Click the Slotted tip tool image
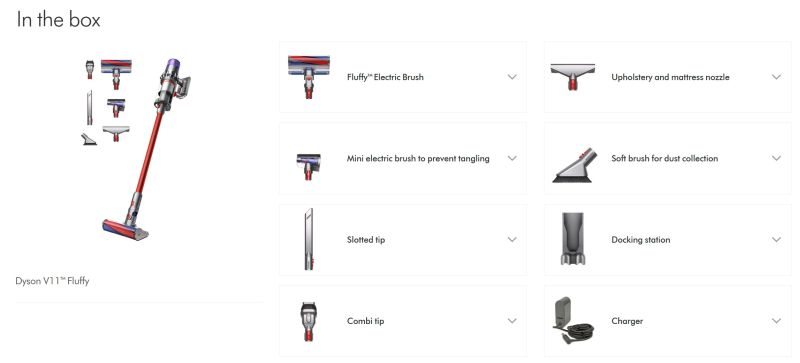 (308, 239)
